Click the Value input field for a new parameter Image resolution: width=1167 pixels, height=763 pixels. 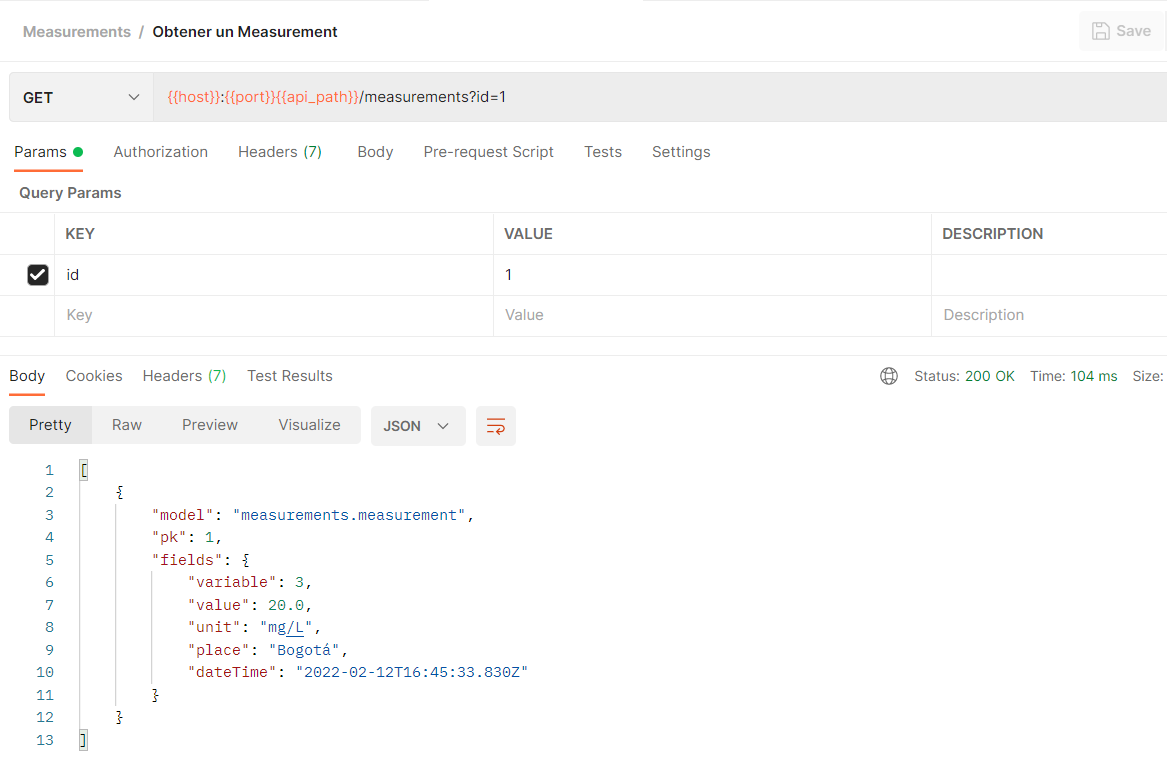click(600, 315)
